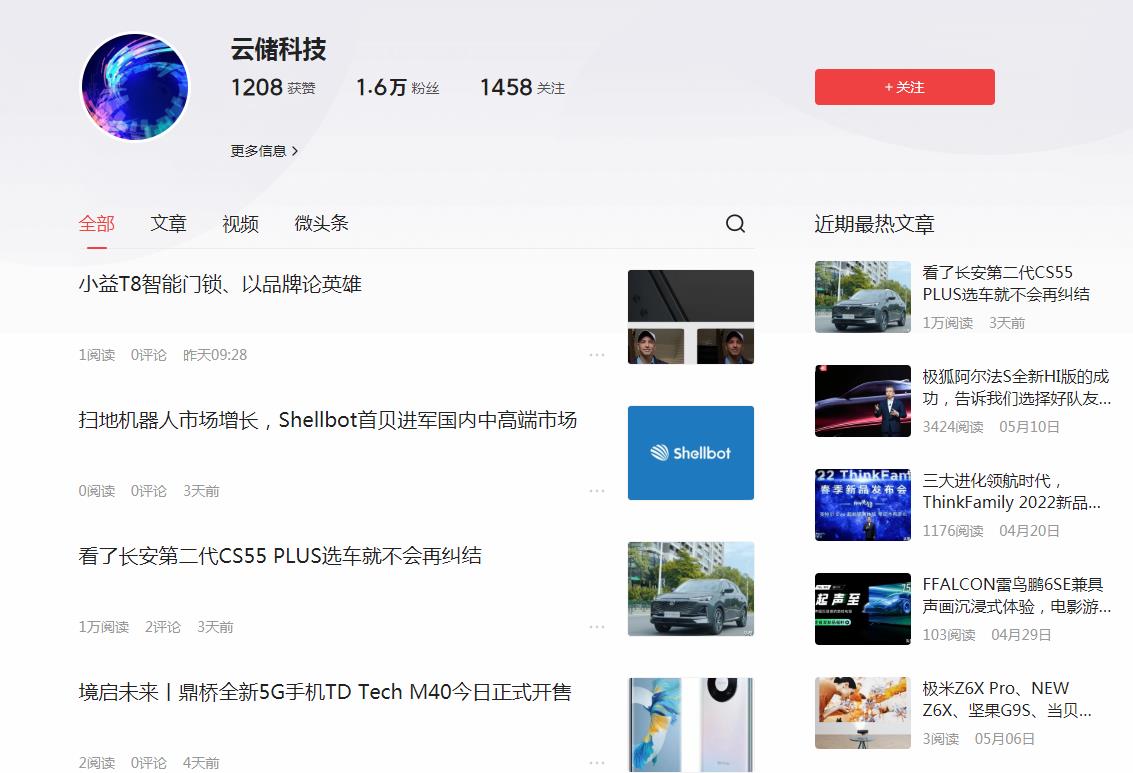Click the 1458 关注 count
This screenshot has height=773, width=1133.
pyautogui.click(x=522, y=87)
